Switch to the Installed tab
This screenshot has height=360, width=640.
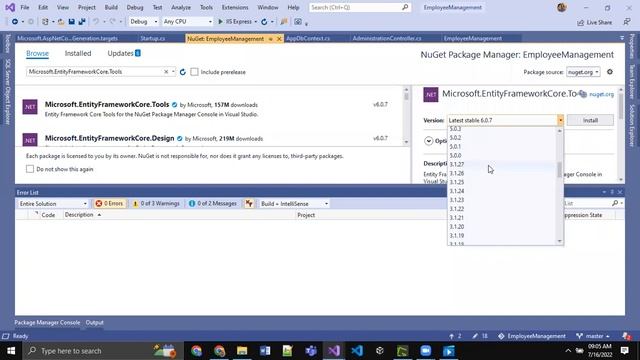pyautogui.click(x=78, y=53)
